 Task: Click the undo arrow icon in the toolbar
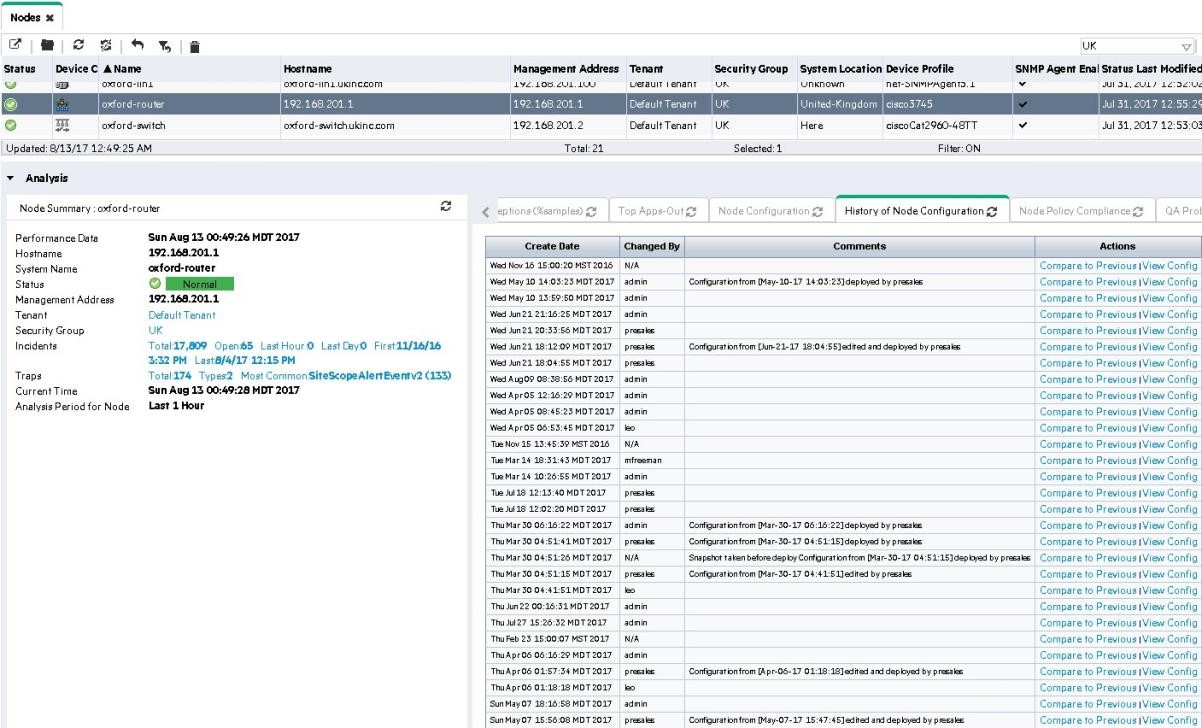[136, 46]
